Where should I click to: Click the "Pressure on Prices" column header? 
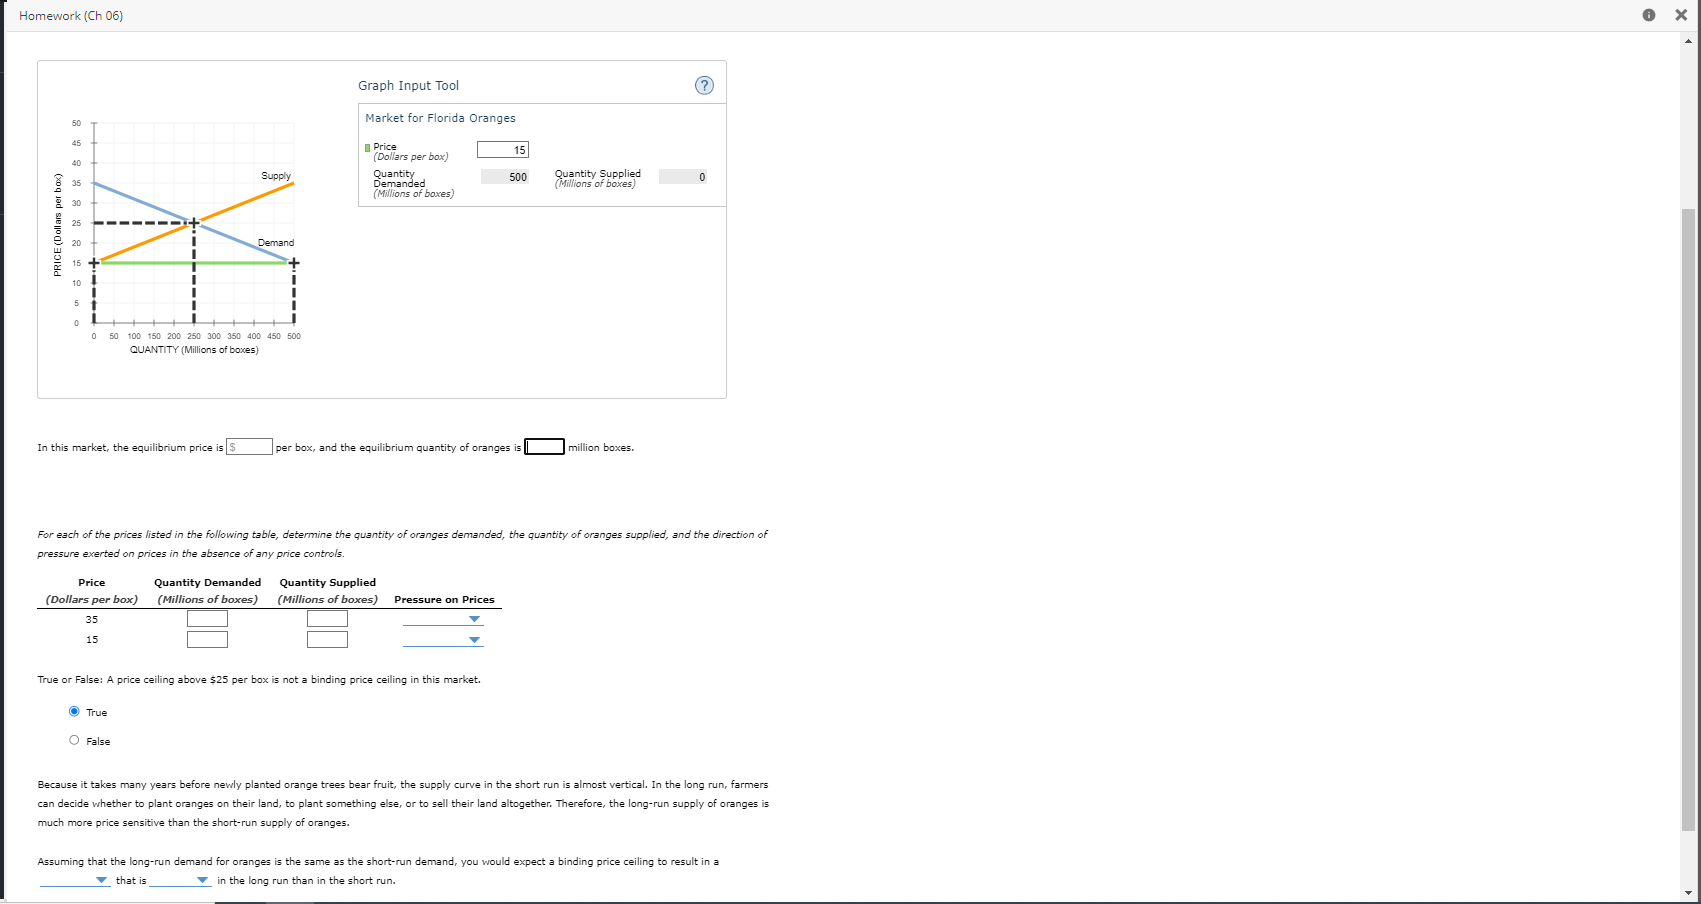444,600
